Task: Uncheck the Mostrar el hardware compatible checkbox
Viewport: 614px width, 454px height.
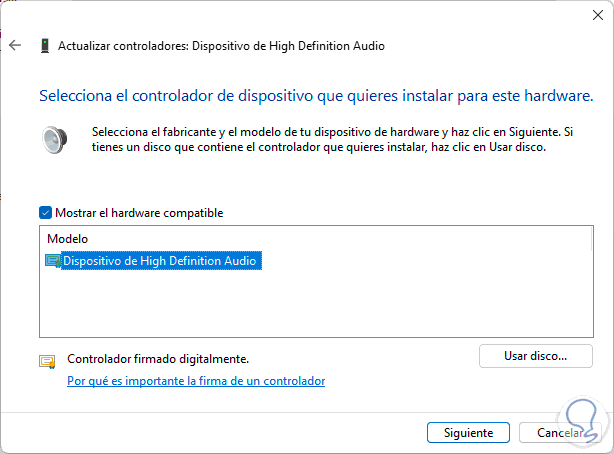Action: pyautogui.click(x=45, y=213)
